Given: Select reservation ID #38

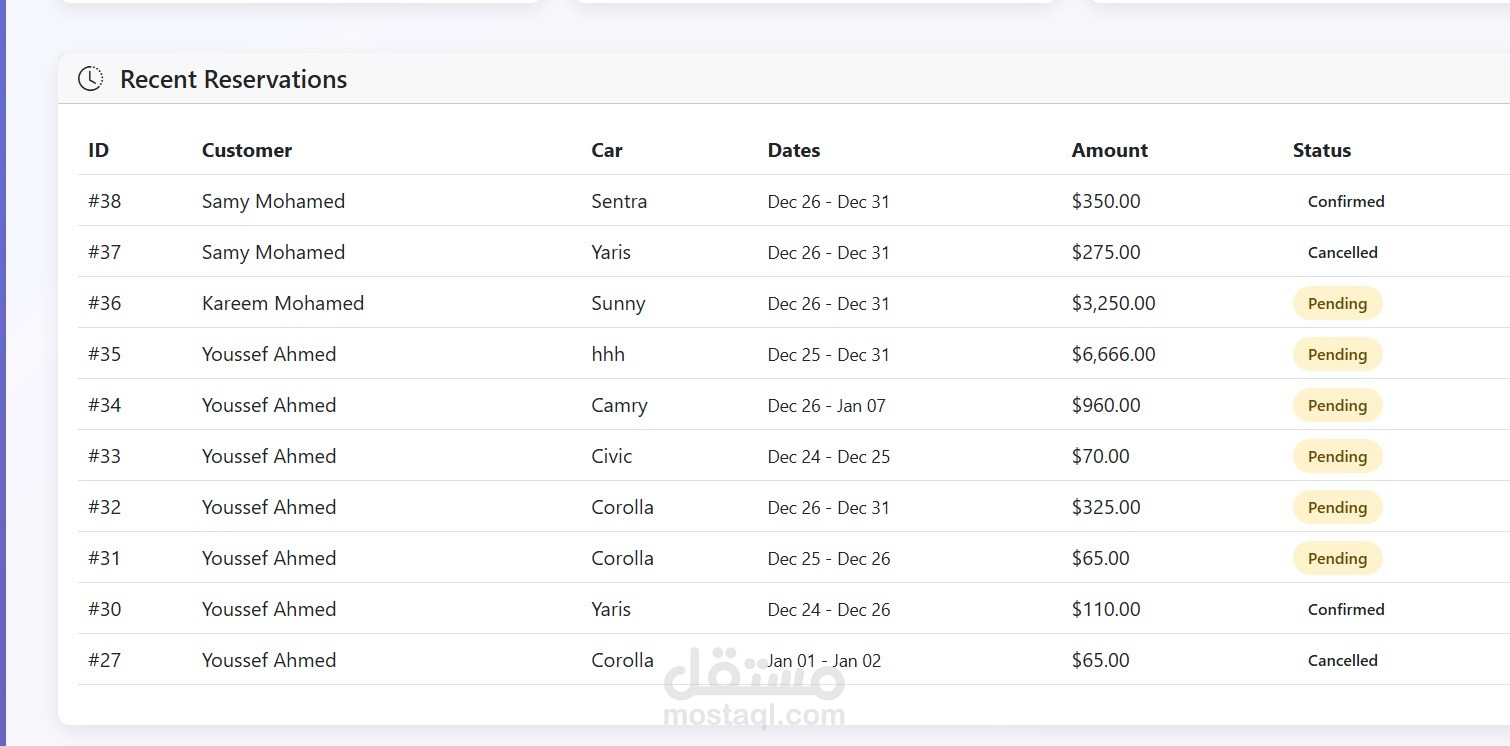Looking at the screenshot, I should pyautogui.click(x=104, y=201).
